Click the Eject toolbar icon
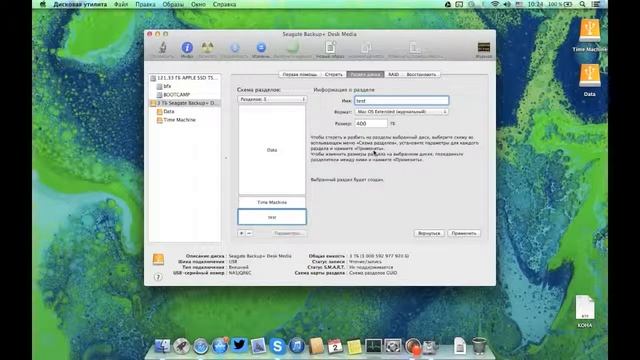Screen dimensions: 640x360 261,49
